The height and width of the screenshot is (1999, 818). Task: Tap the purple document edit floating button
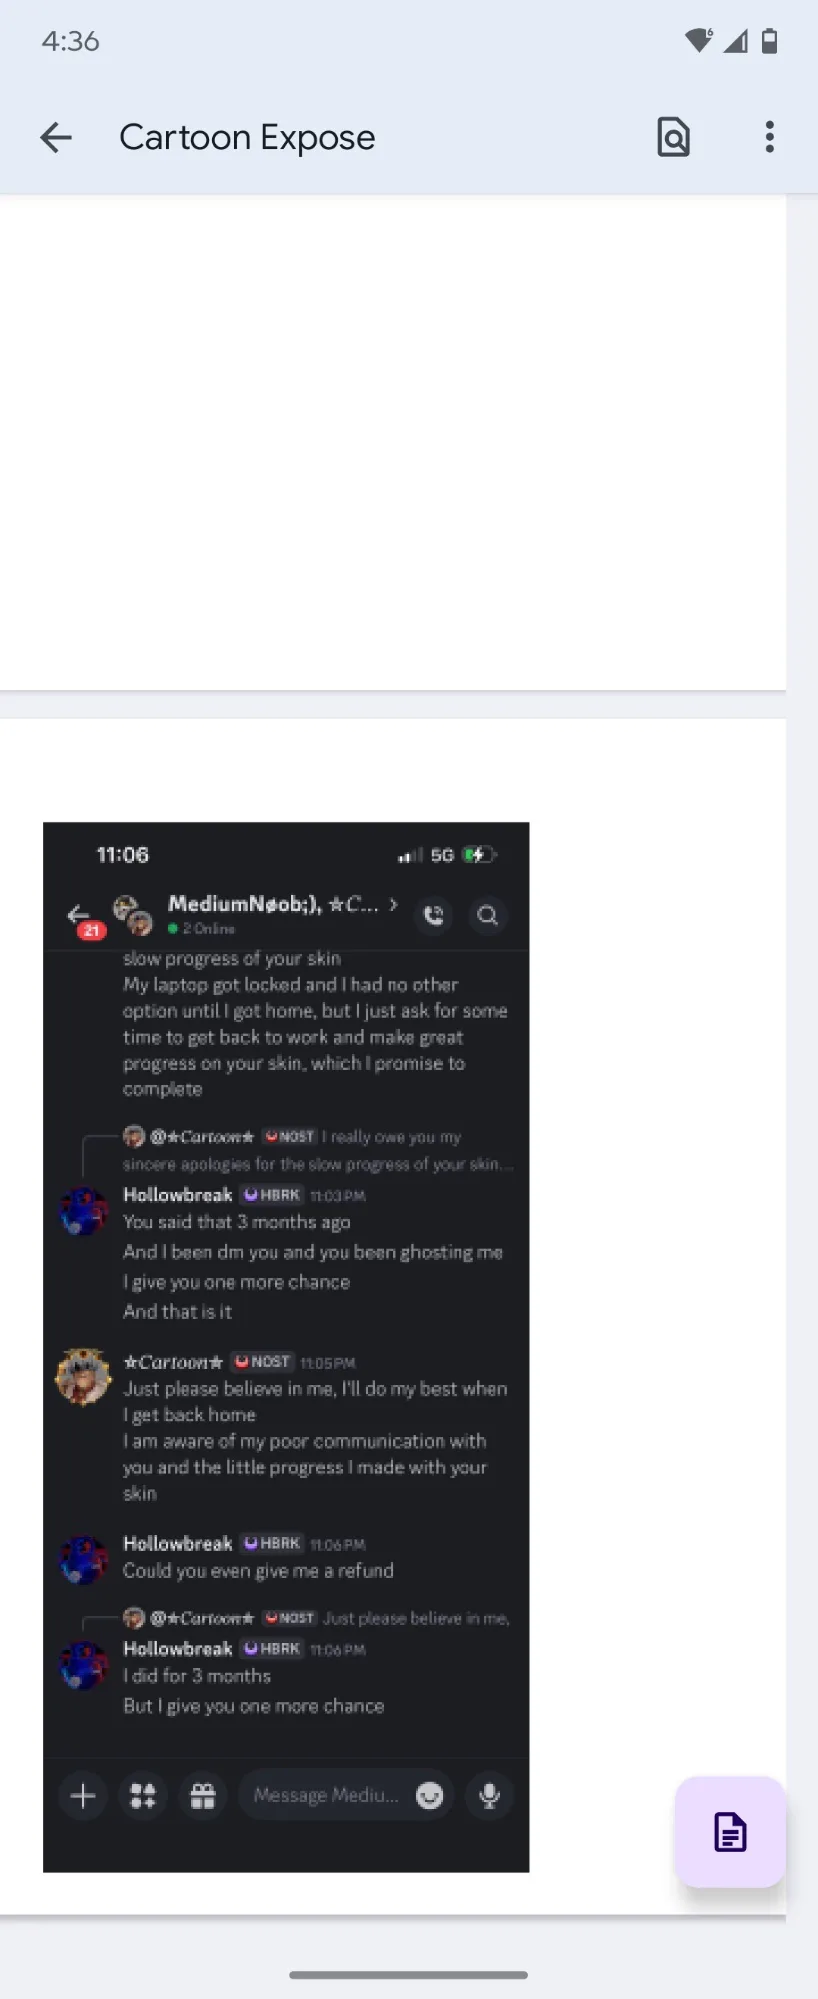(730, 1832)
